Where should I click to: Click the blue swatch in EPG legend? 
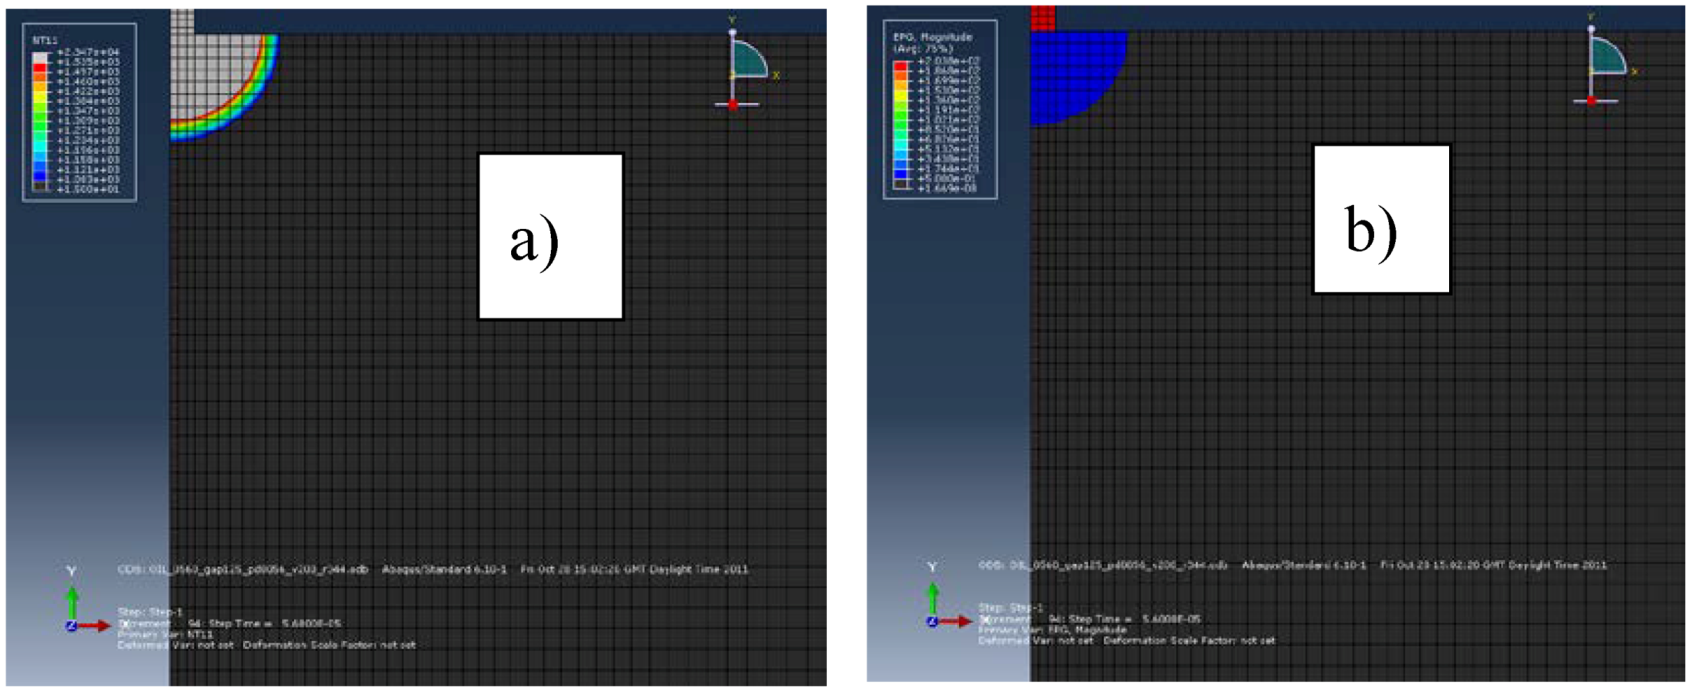tap(901, 174)
